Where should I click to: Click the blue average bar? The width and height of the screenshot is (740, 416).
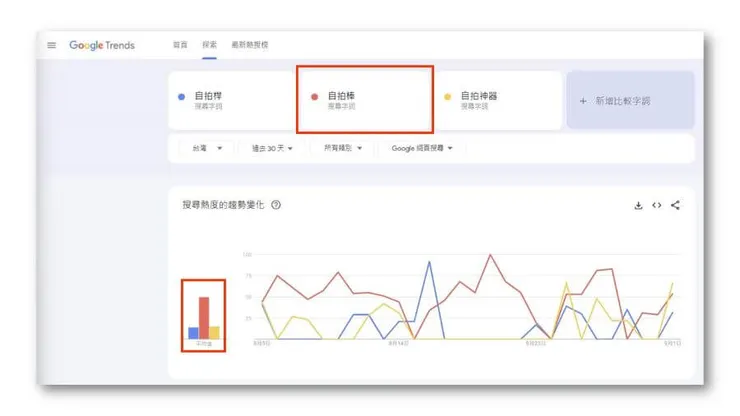tap(193, 333)
